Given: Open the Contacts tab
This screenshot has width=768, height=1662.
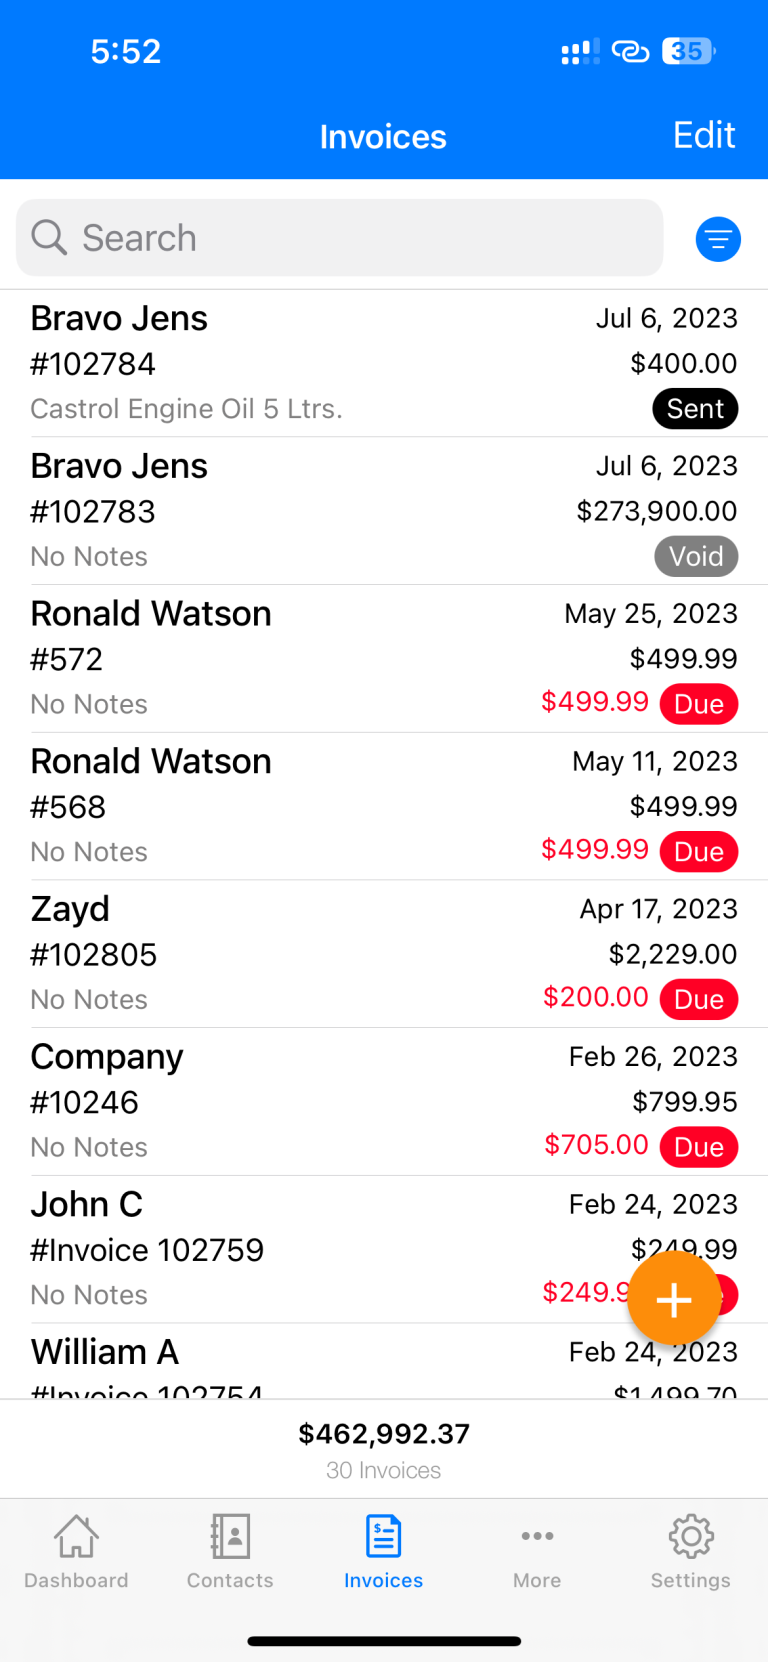Looking at the screenshot, I should pyautogui.click(x=230, y=1550).
